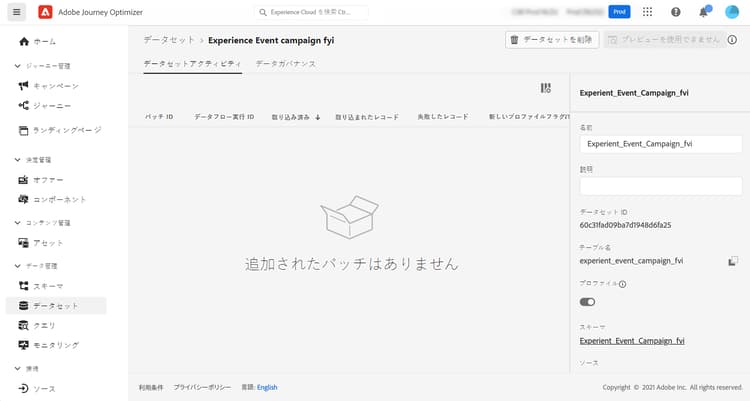Switch to データガバナンス tab
Viewport: 750px width, 401px height.
point(286,64)
